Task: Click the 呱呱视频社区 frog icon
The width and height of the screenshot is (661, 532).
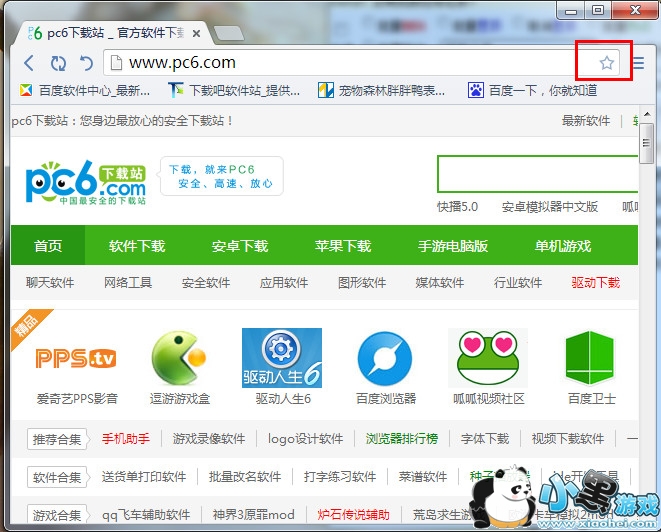Action: [x=488, y=357]
